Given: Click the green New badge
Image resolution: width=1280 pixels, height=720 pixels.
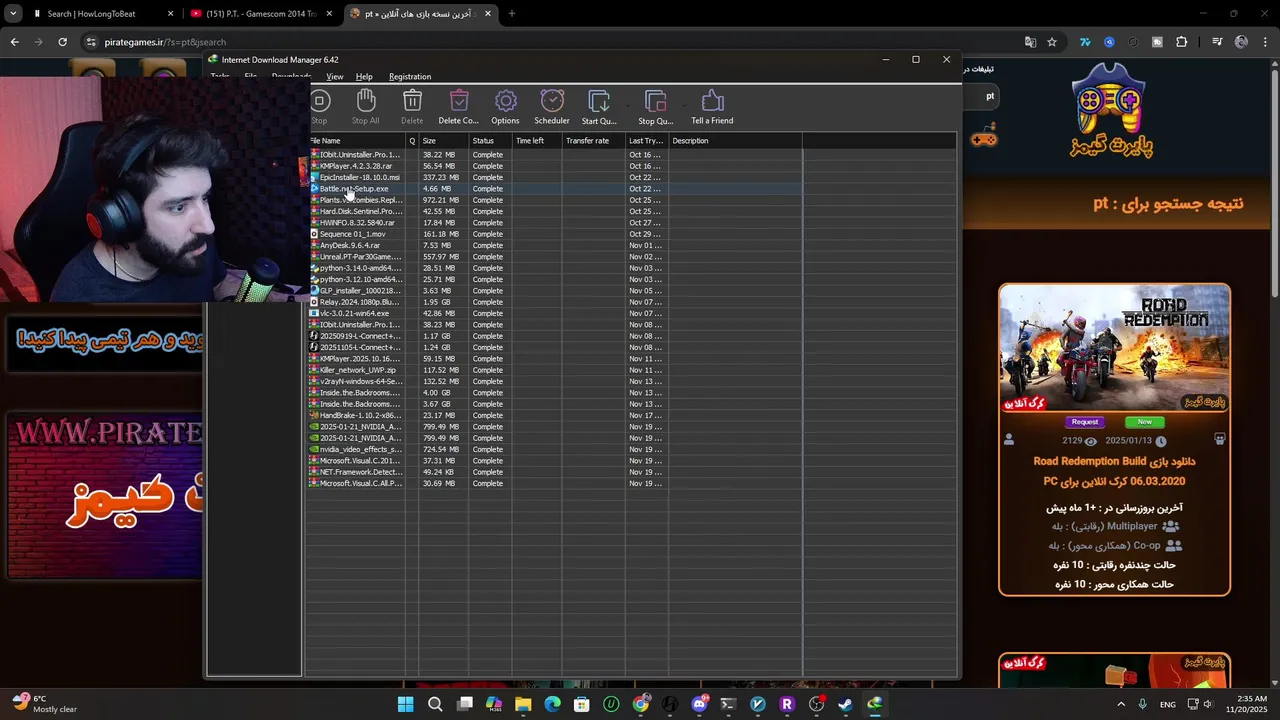Looking at the screenshot, I should 1144,422.
